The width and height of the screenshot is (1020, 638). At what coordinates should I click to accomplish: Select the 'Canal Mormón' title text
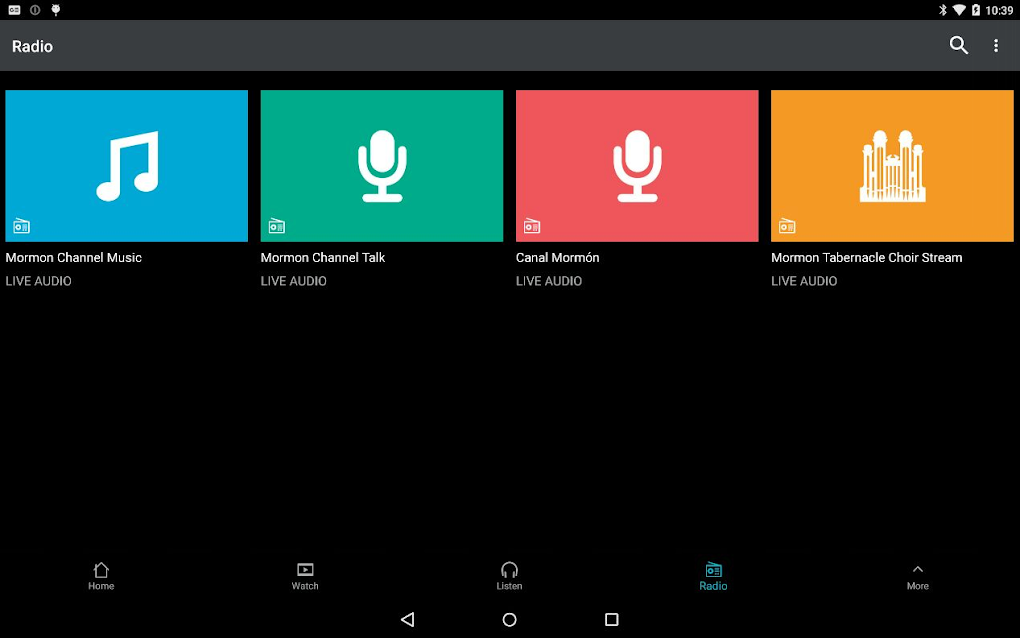pyautogui.click(x=557, y=258)
